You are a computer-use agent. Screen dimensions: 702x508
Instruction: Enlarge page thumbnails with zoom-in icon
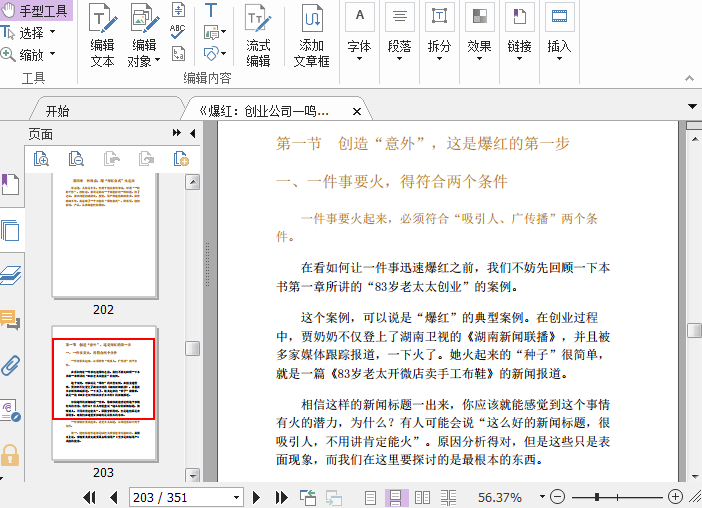pos(41,158)
